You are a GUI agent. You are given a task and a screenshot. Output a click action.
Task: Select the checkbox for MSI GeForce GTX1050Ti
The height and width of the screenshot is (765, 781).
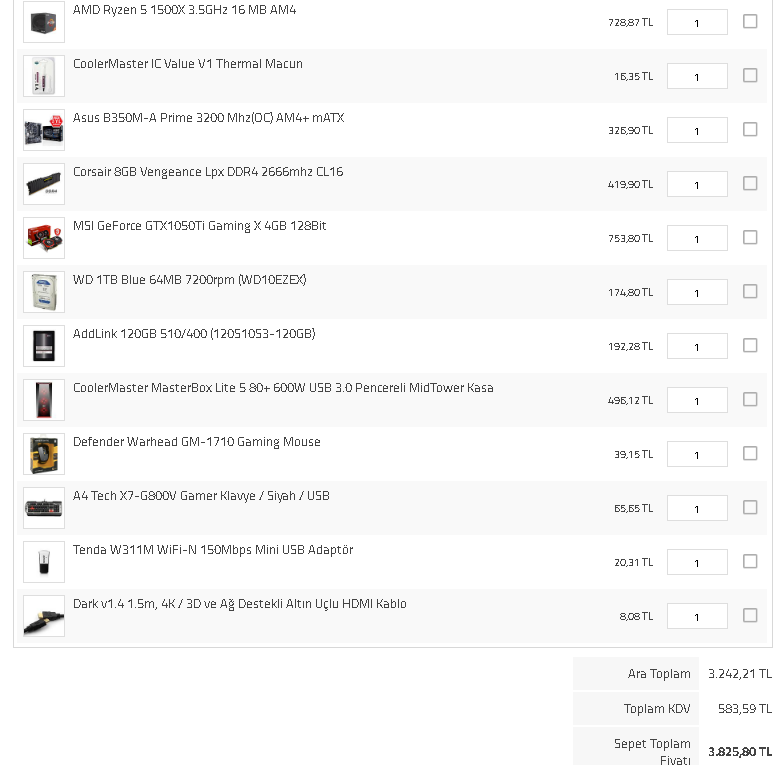coord(750,237)
